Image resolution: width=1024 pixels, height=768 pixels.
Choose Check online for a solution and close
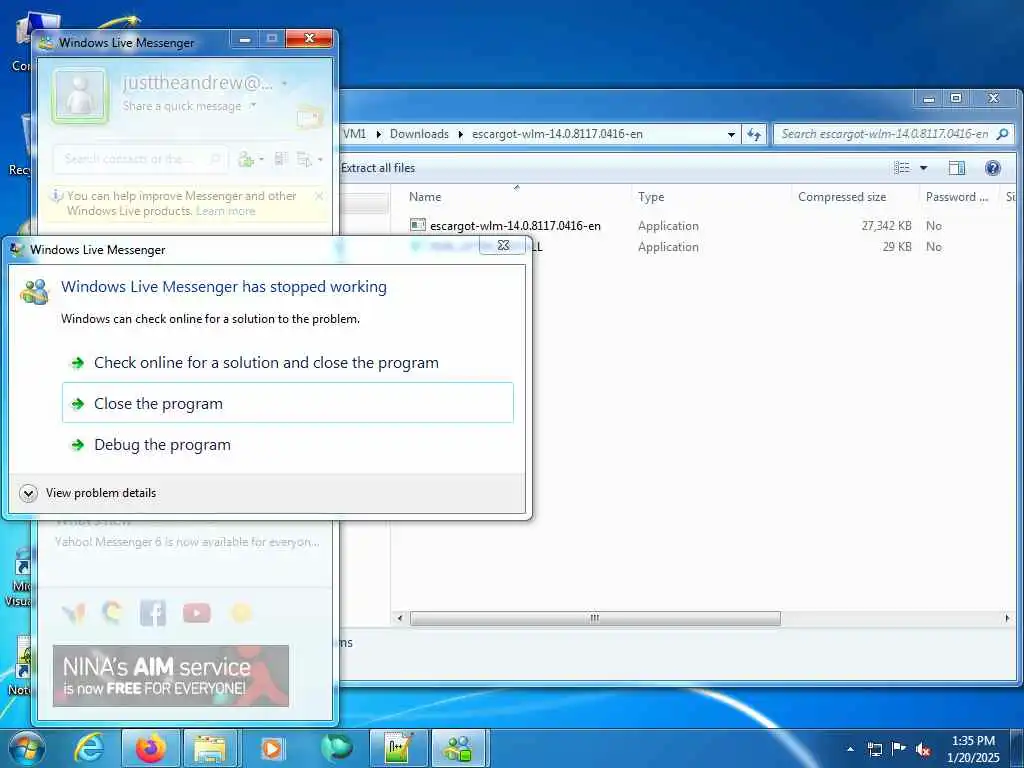tap(287, 362)
